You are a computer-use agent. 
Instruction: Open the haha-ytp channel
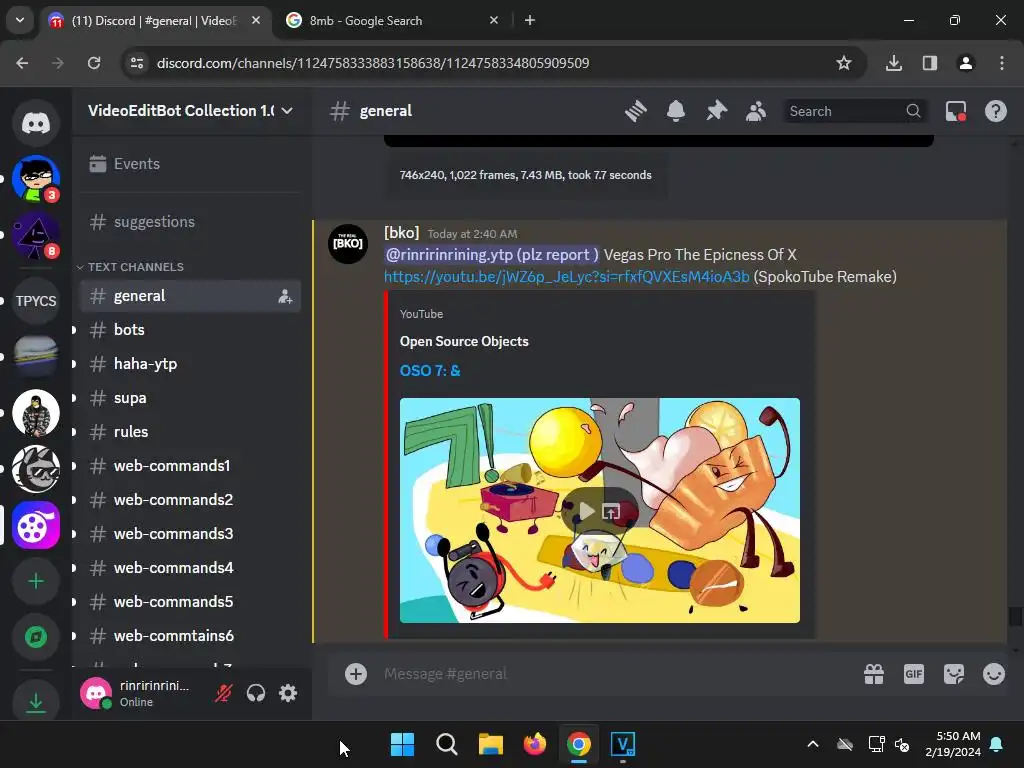pyautogui.click(x=191, y=364)
